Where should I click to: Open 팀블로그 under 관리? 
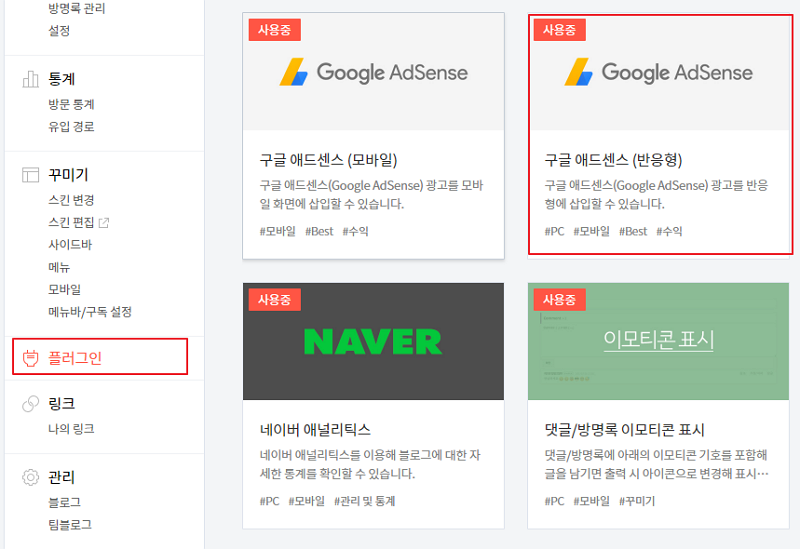click(70, 525)
